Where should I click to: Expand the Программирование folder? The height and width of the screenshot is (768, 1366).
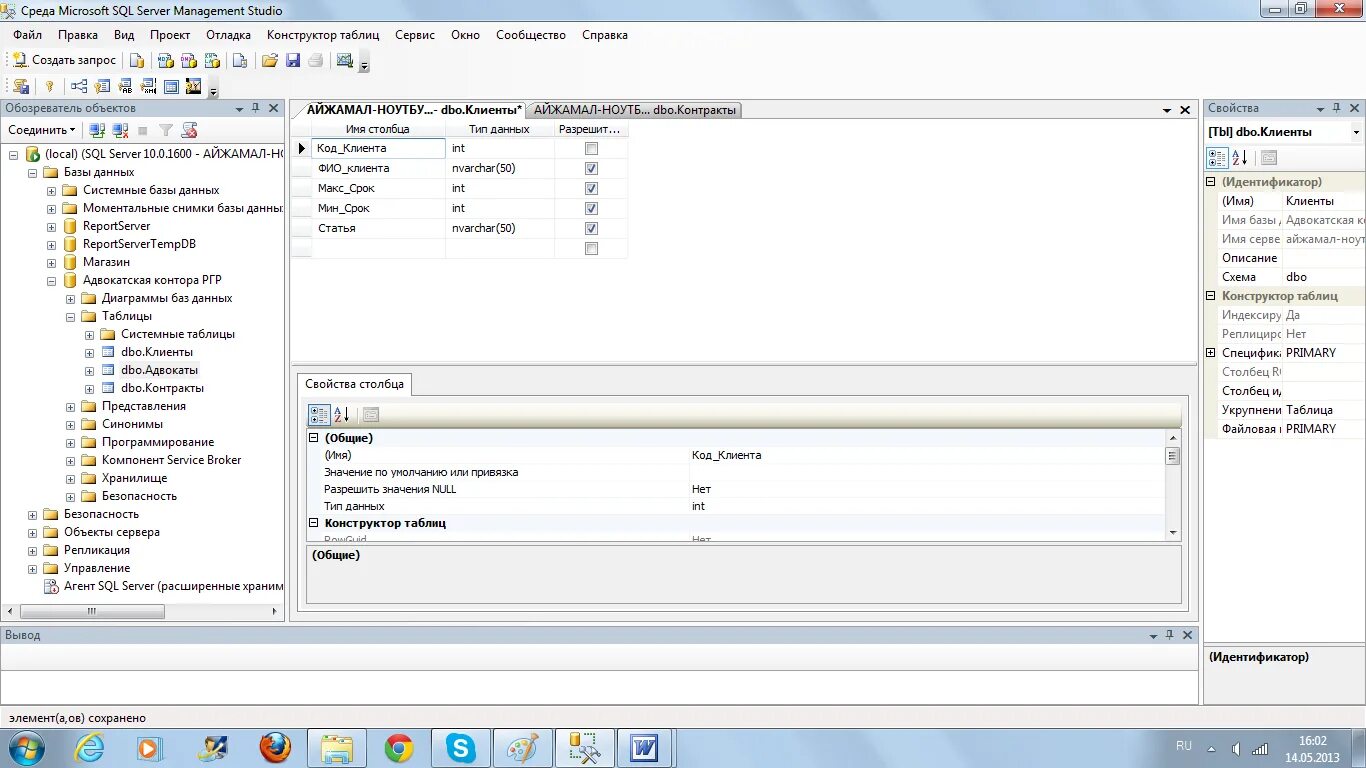tap(71, 442)
